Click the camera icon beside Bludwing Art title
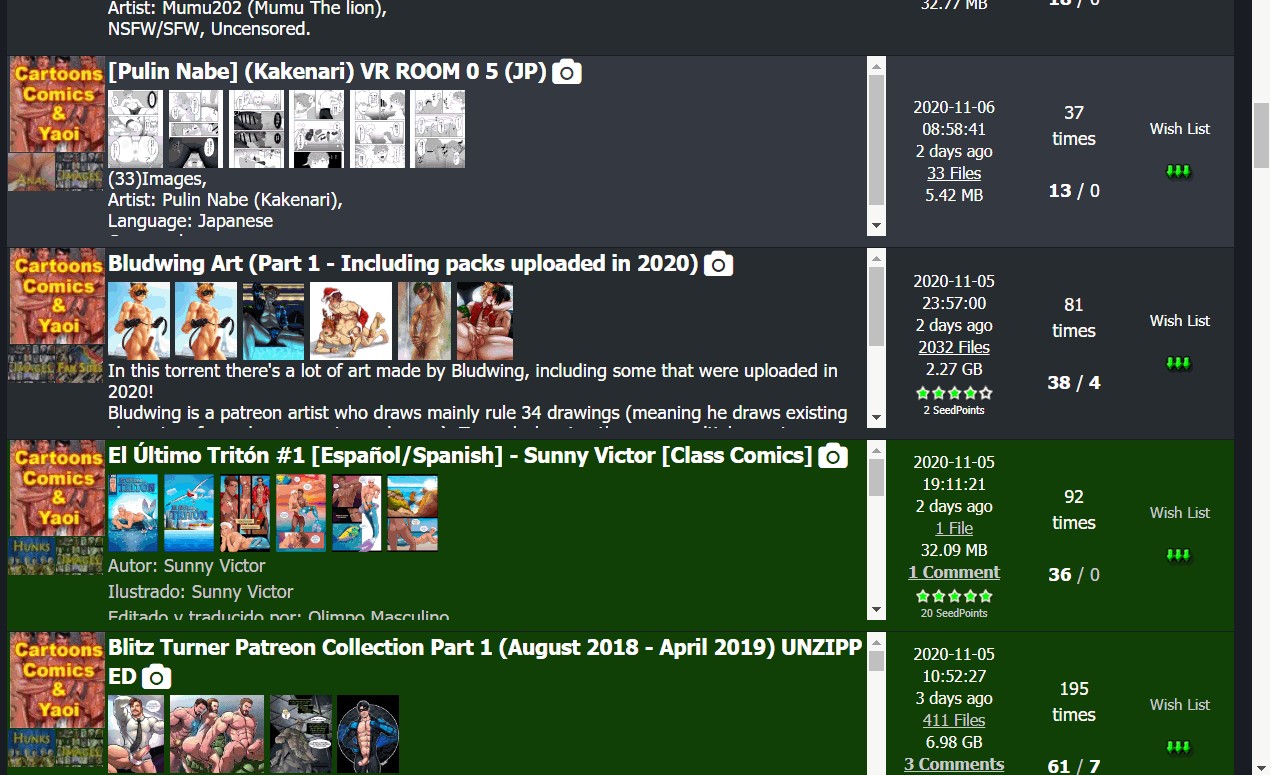Image resolution: width=1270 pixels, height=775 pixels. pyautogui.click(x=717, y=264)
